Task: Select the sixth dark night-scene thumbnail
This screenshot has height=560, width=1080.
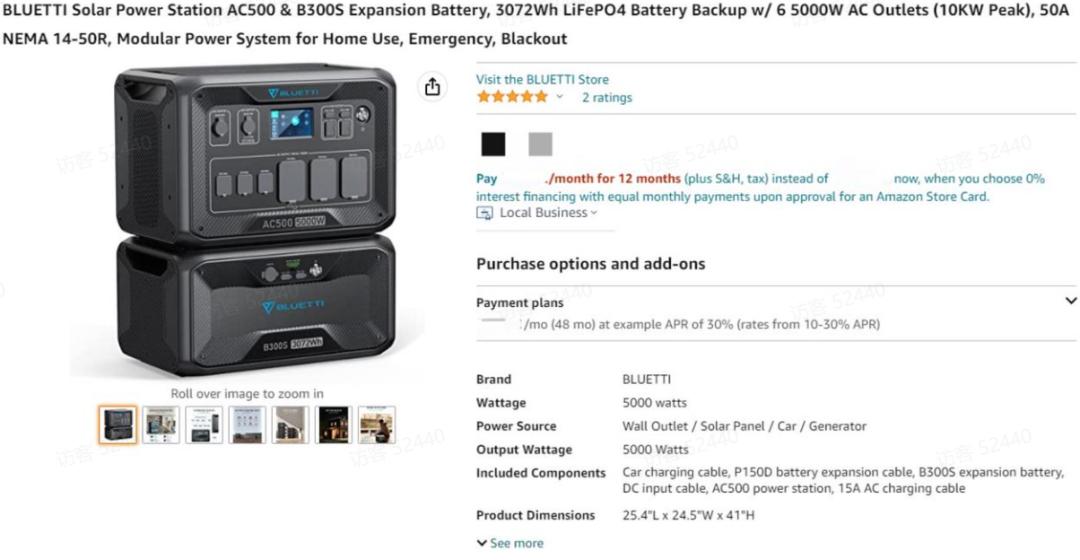Action: point(333,424)
